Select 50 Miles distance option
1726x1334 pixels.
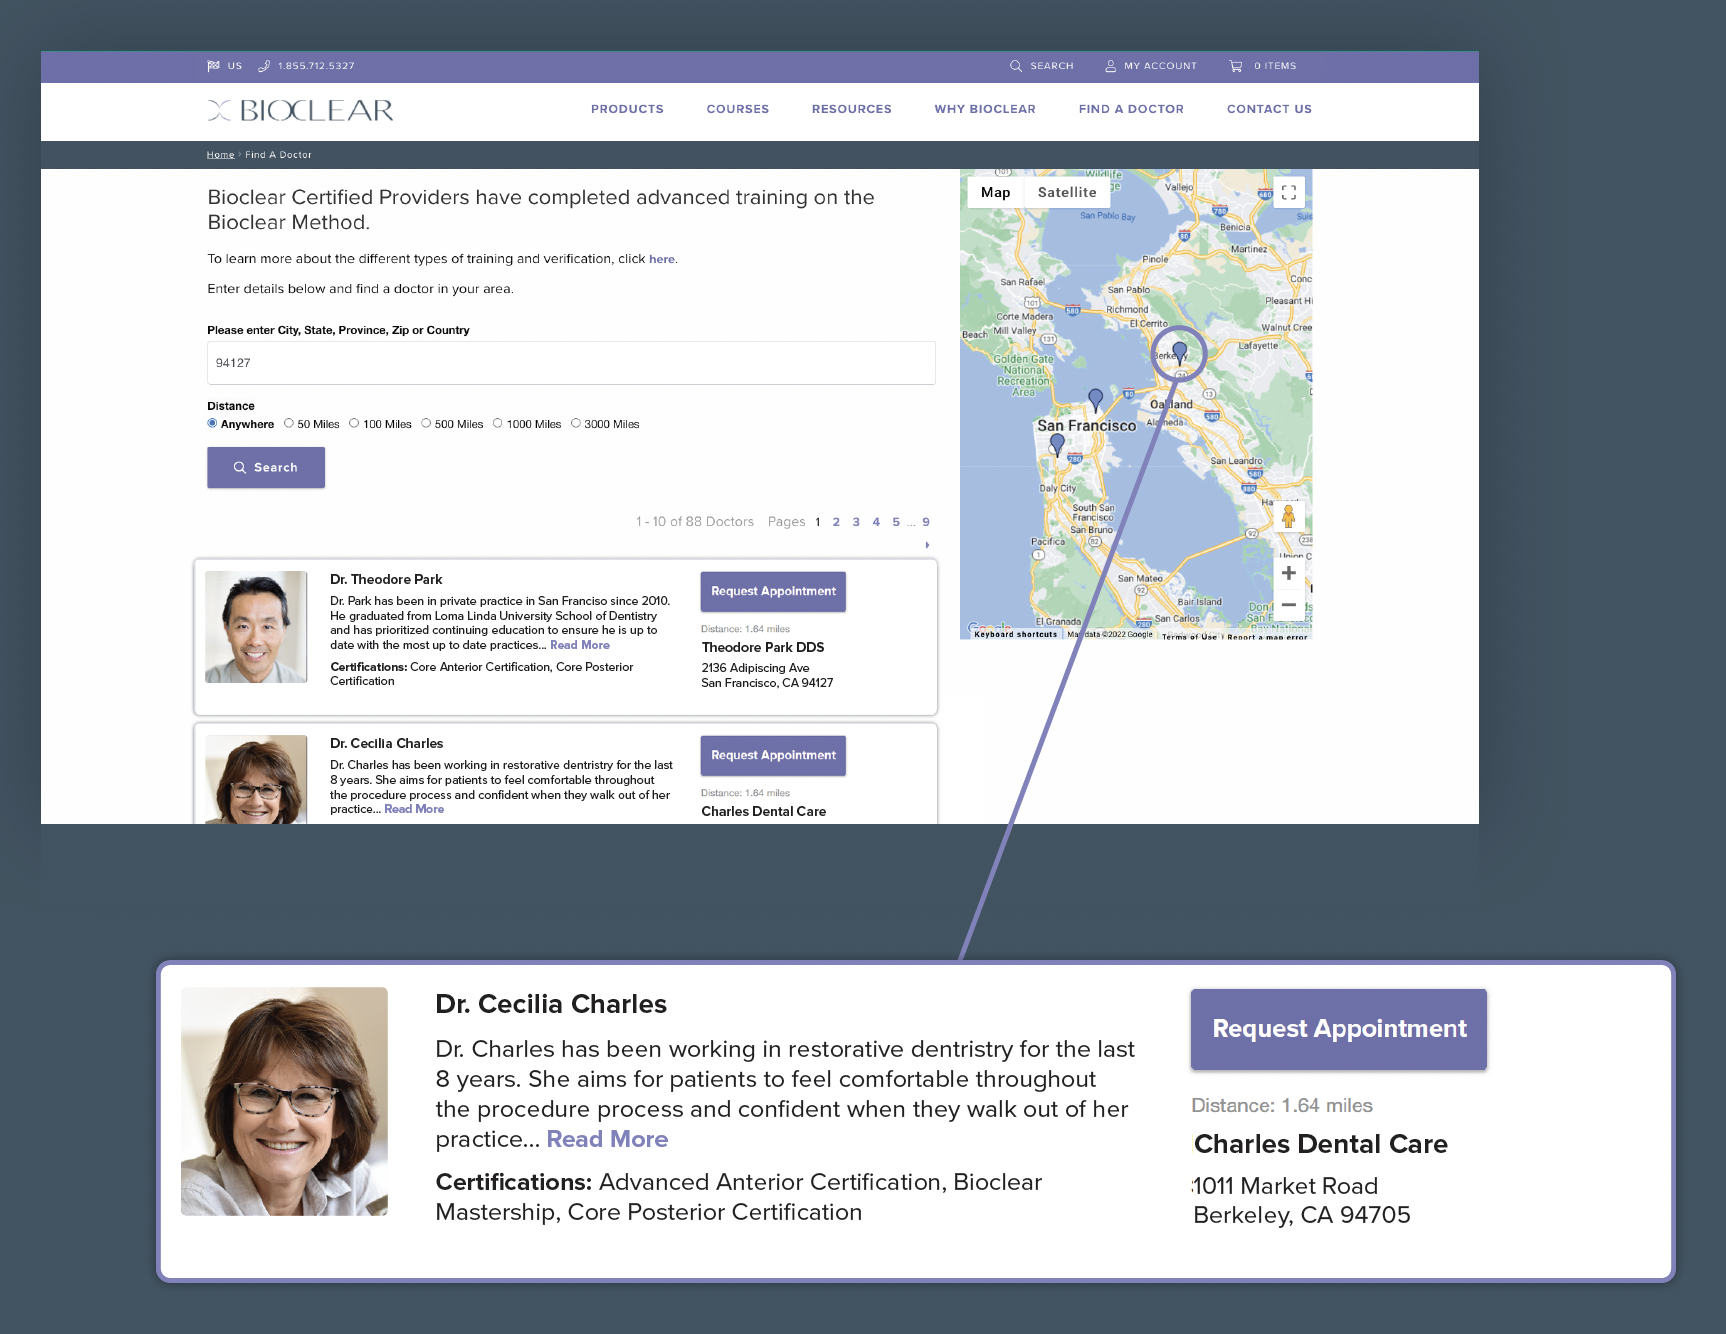coord(289,423)
